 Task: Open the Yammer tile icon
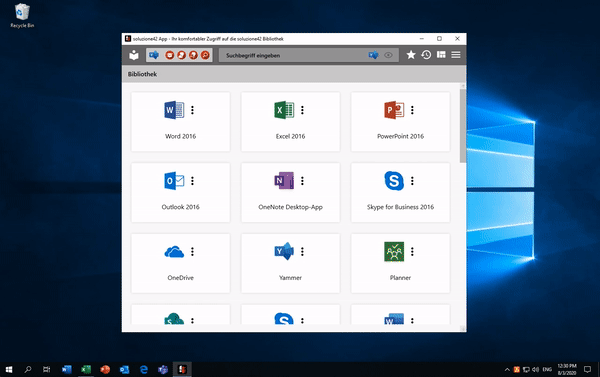(x=284, y=251)
